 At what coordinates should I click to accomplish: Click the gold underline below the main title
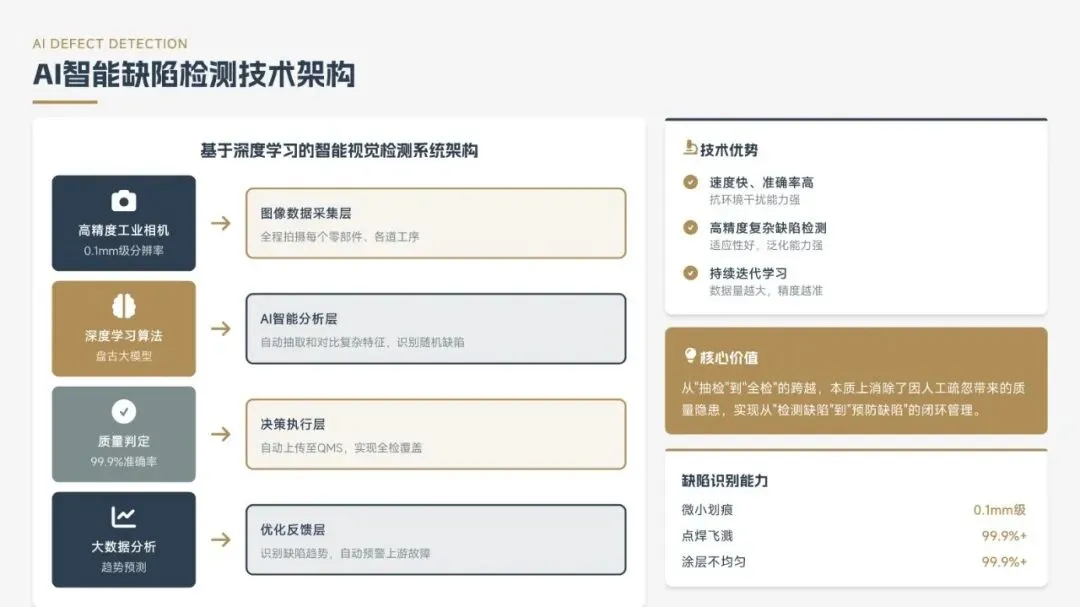(65, 102)
